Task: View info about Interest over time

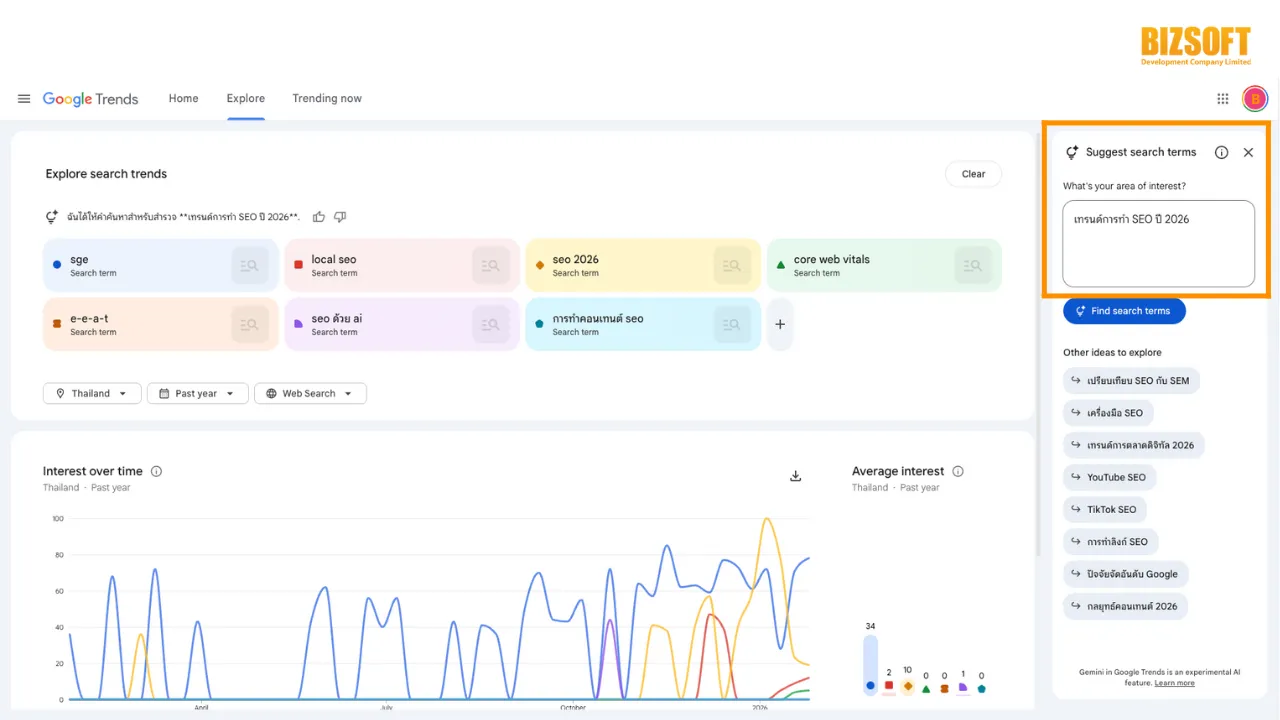Action: pyautogui.click(x=157, y=471)
